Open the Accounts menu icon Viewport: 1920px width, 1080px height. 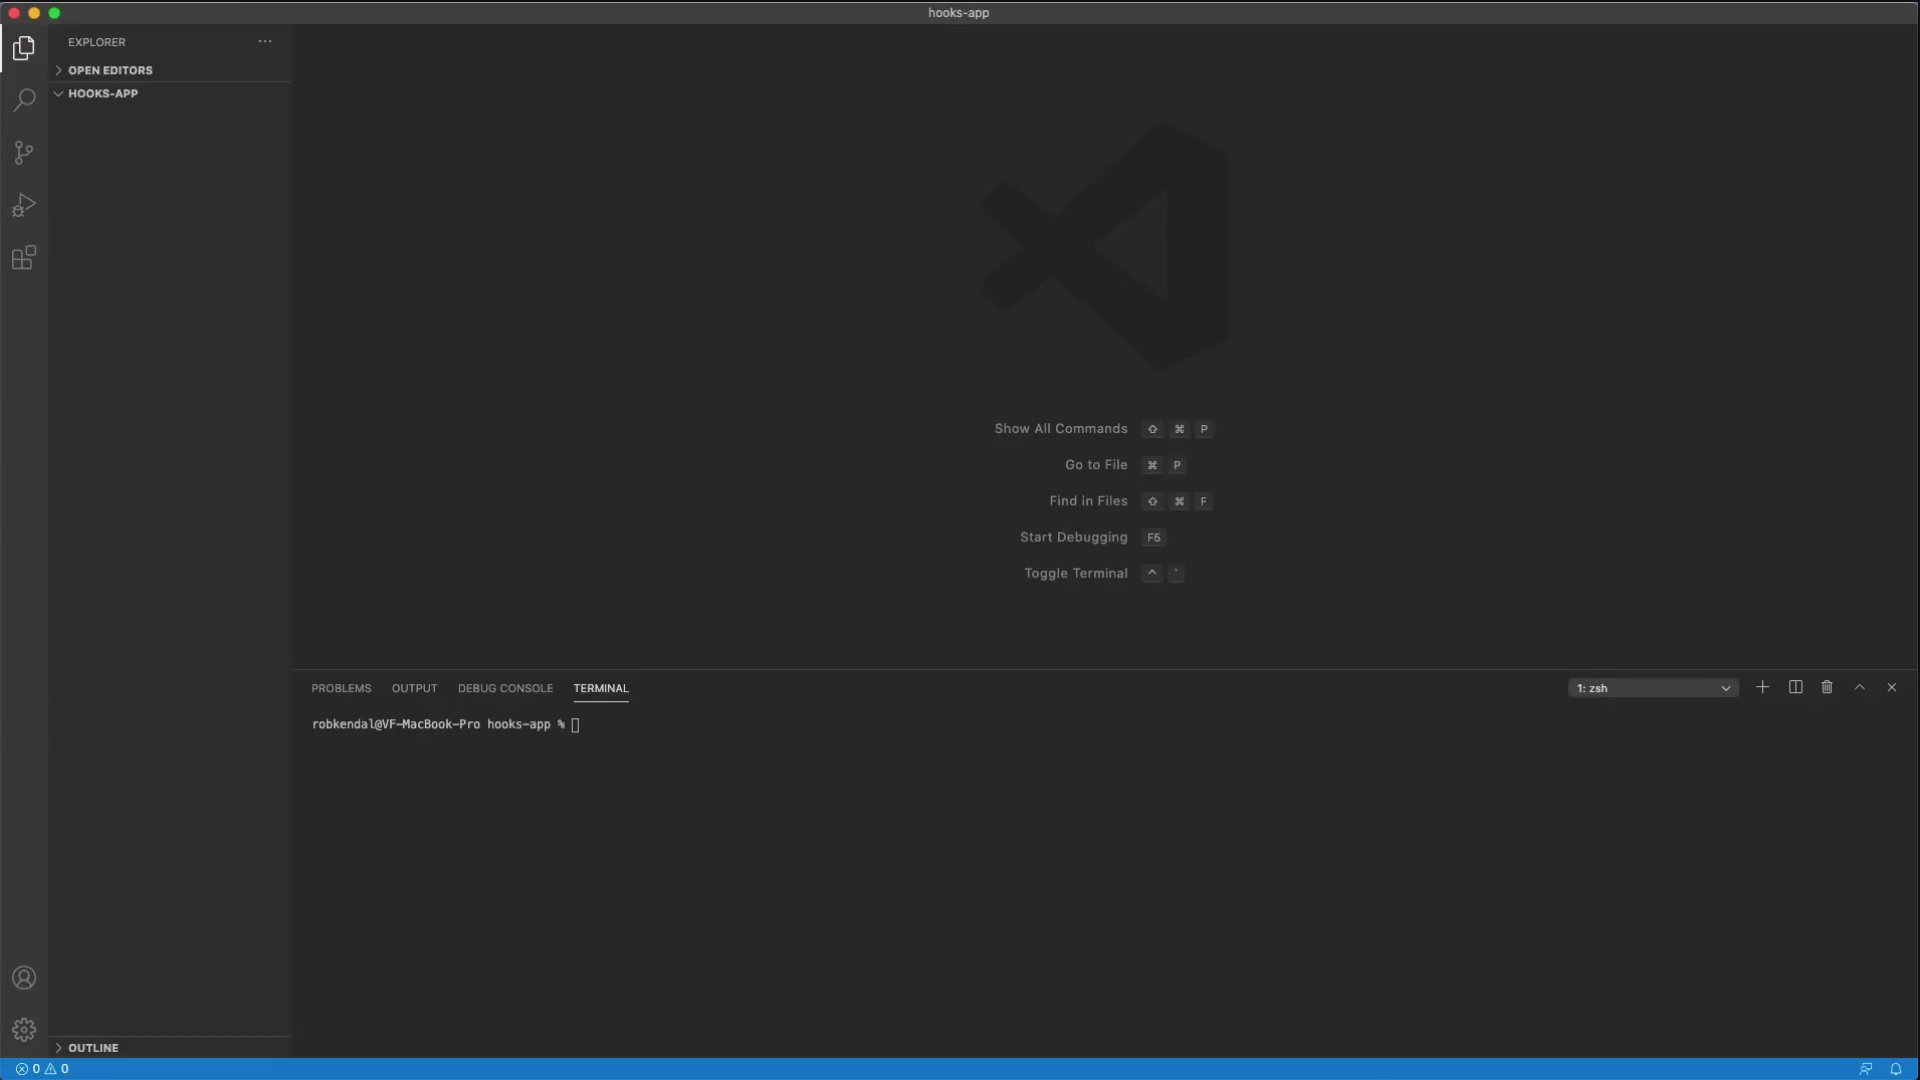click(x=24, y=978)
